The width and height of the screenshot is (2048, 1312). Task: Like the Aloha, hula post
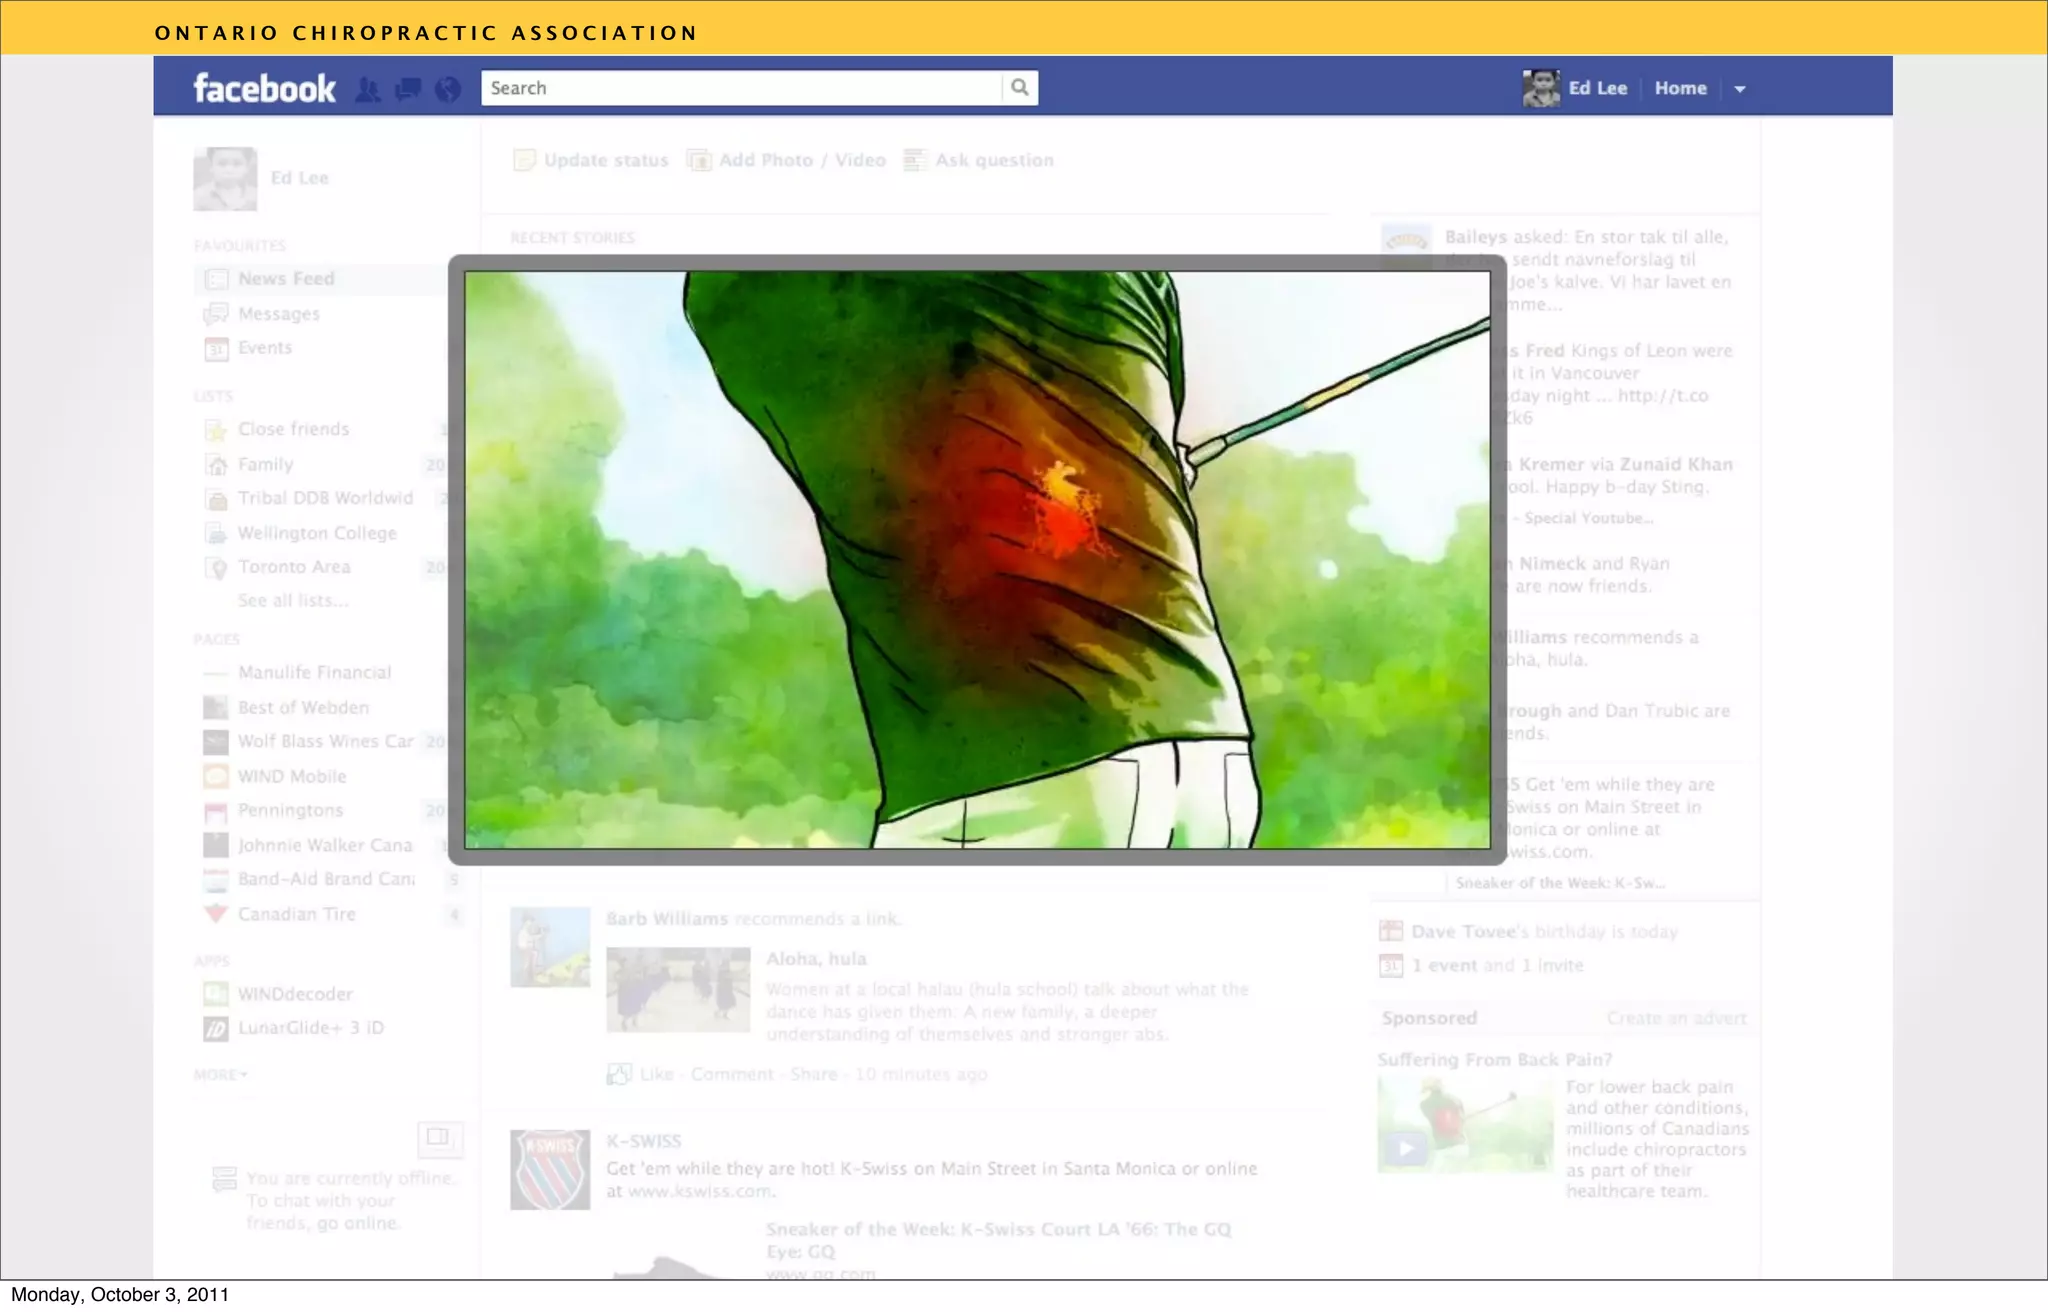point(656,1074)
